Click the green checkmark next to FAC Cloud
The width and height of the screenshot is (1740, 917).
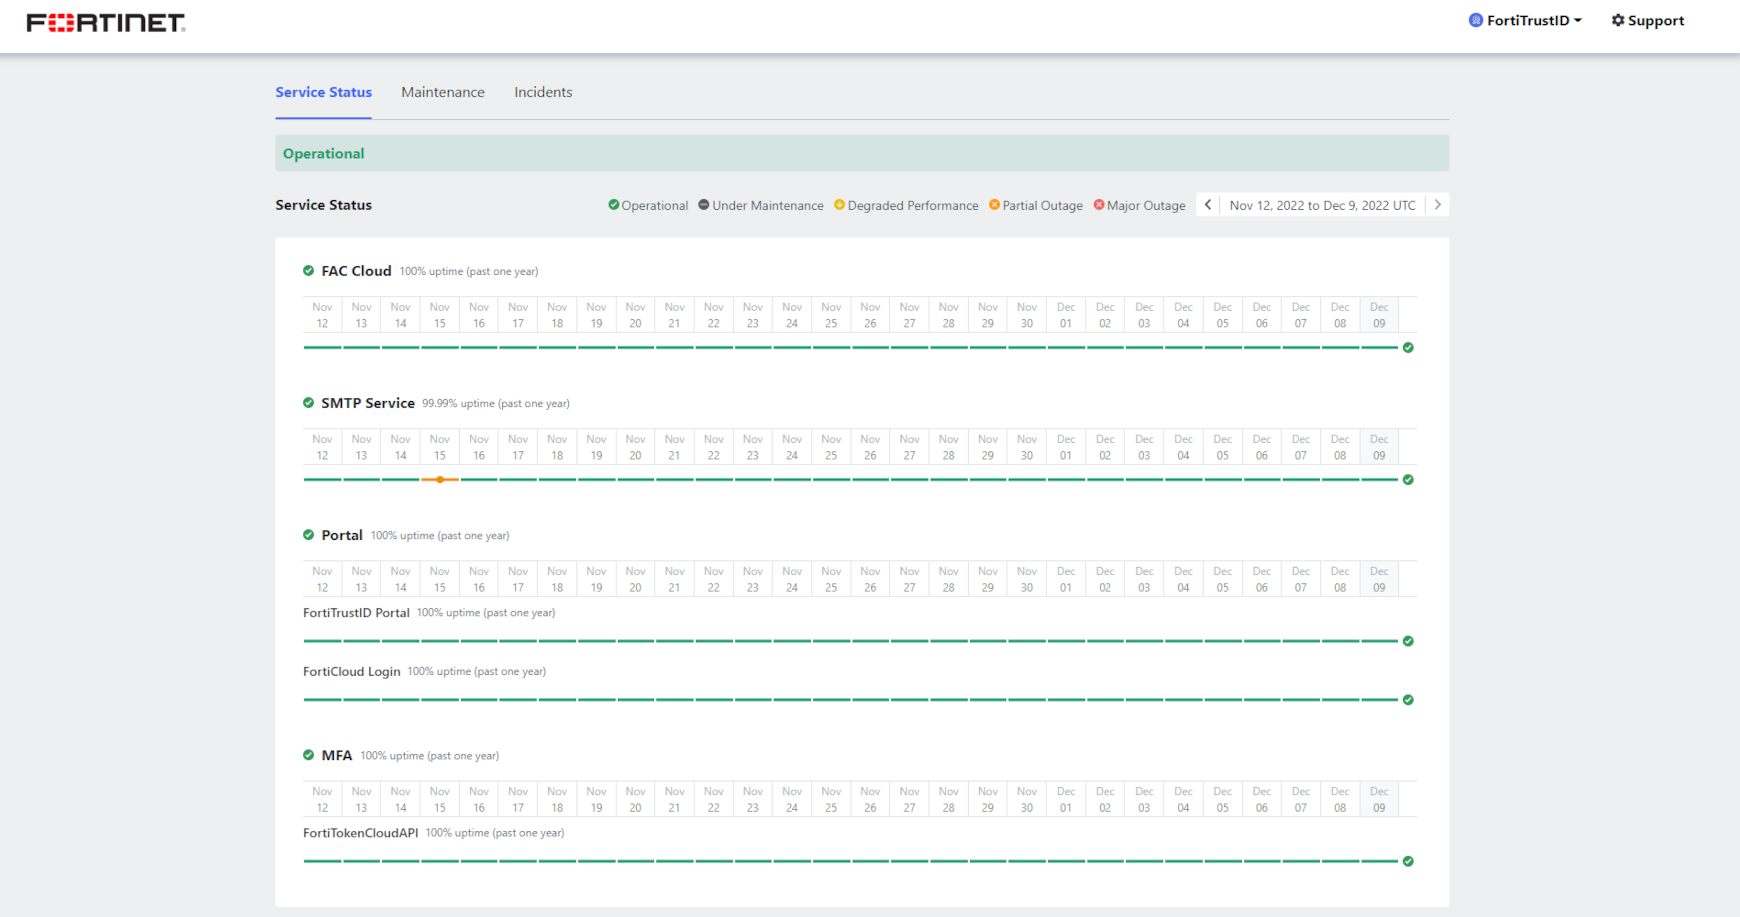coord(307,270)
